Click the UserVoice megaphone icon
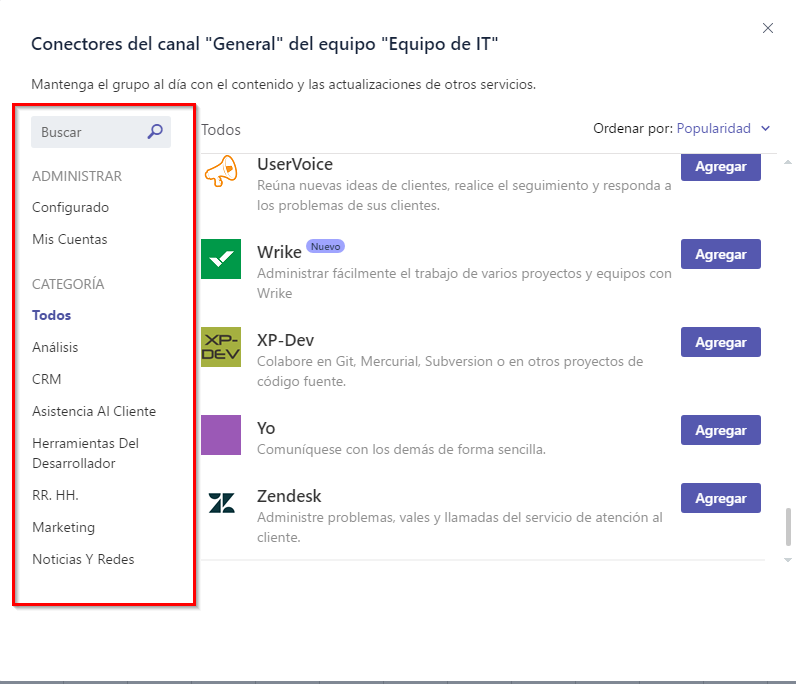Image resolution: width=796 pixels, height=684 pixels. point(221,171)
